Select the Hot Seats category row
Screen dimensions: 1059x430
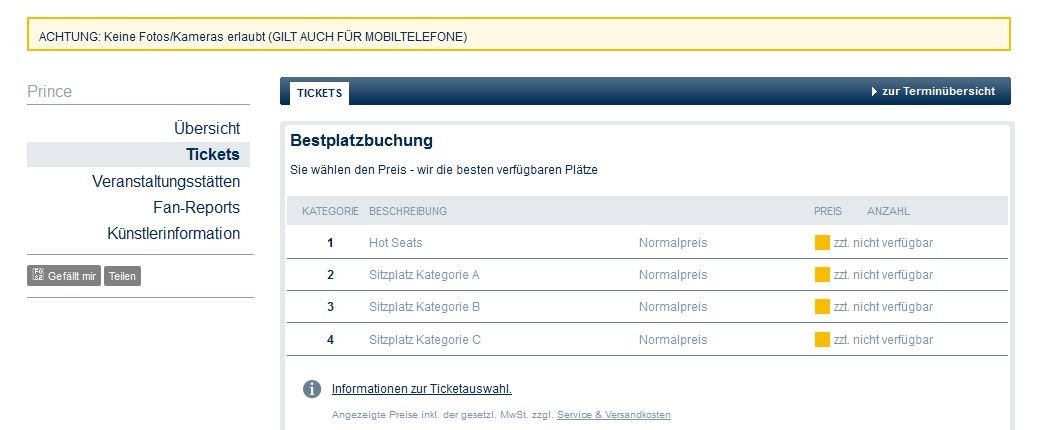click(647, 242)
